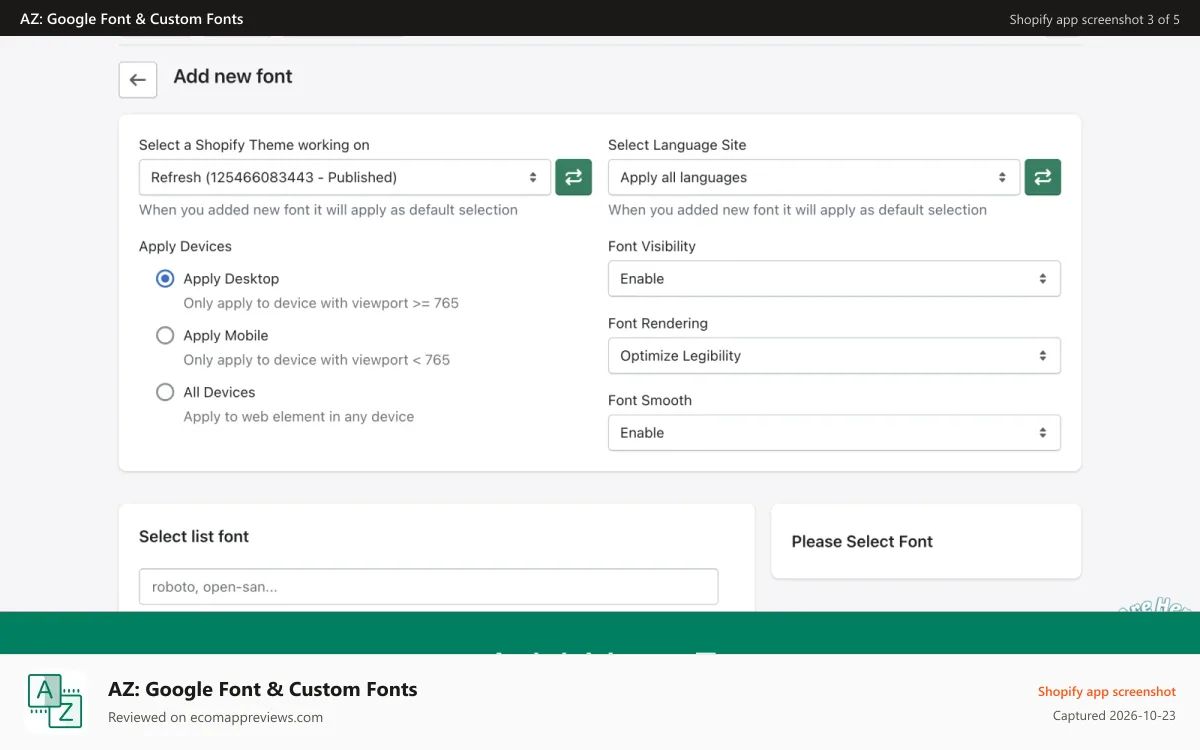Open Shopify Theme dropdown showing Refresh

345,177
